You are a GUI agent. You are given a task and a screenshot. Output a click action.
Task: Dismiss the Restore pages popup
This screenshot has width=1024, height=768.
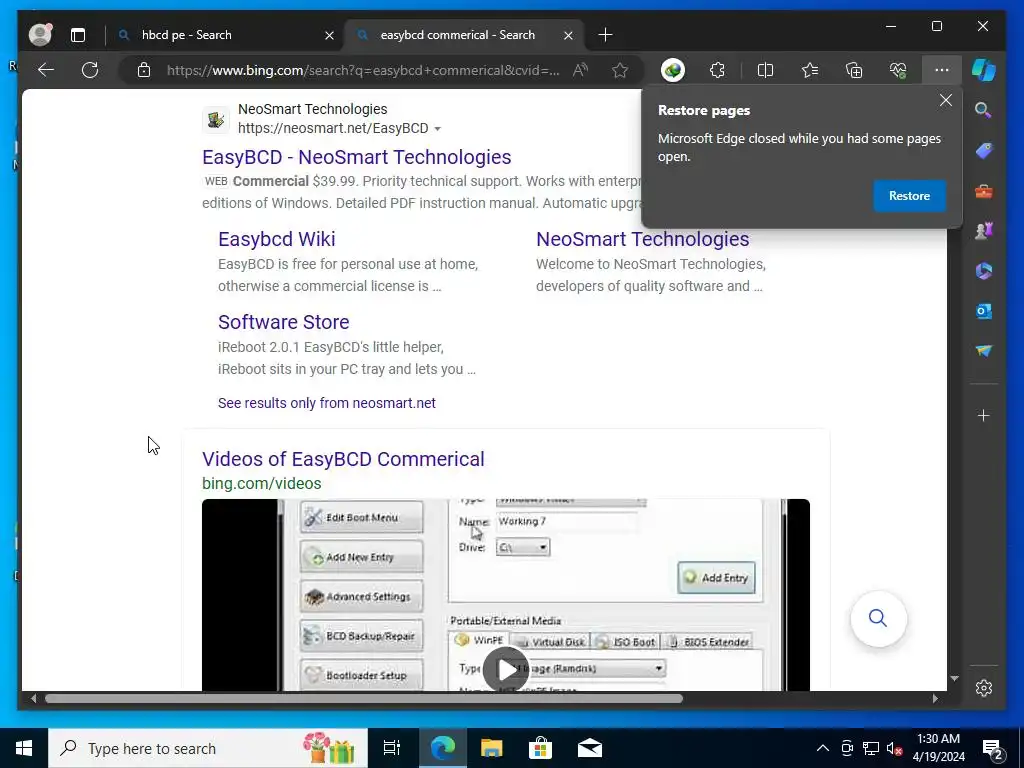click(946, 101)
